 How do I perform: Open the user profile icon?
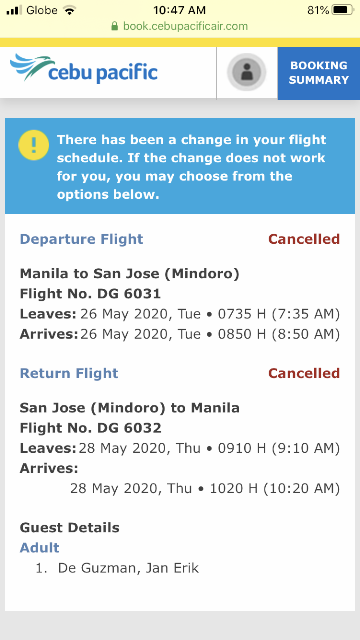click(247, 72)
